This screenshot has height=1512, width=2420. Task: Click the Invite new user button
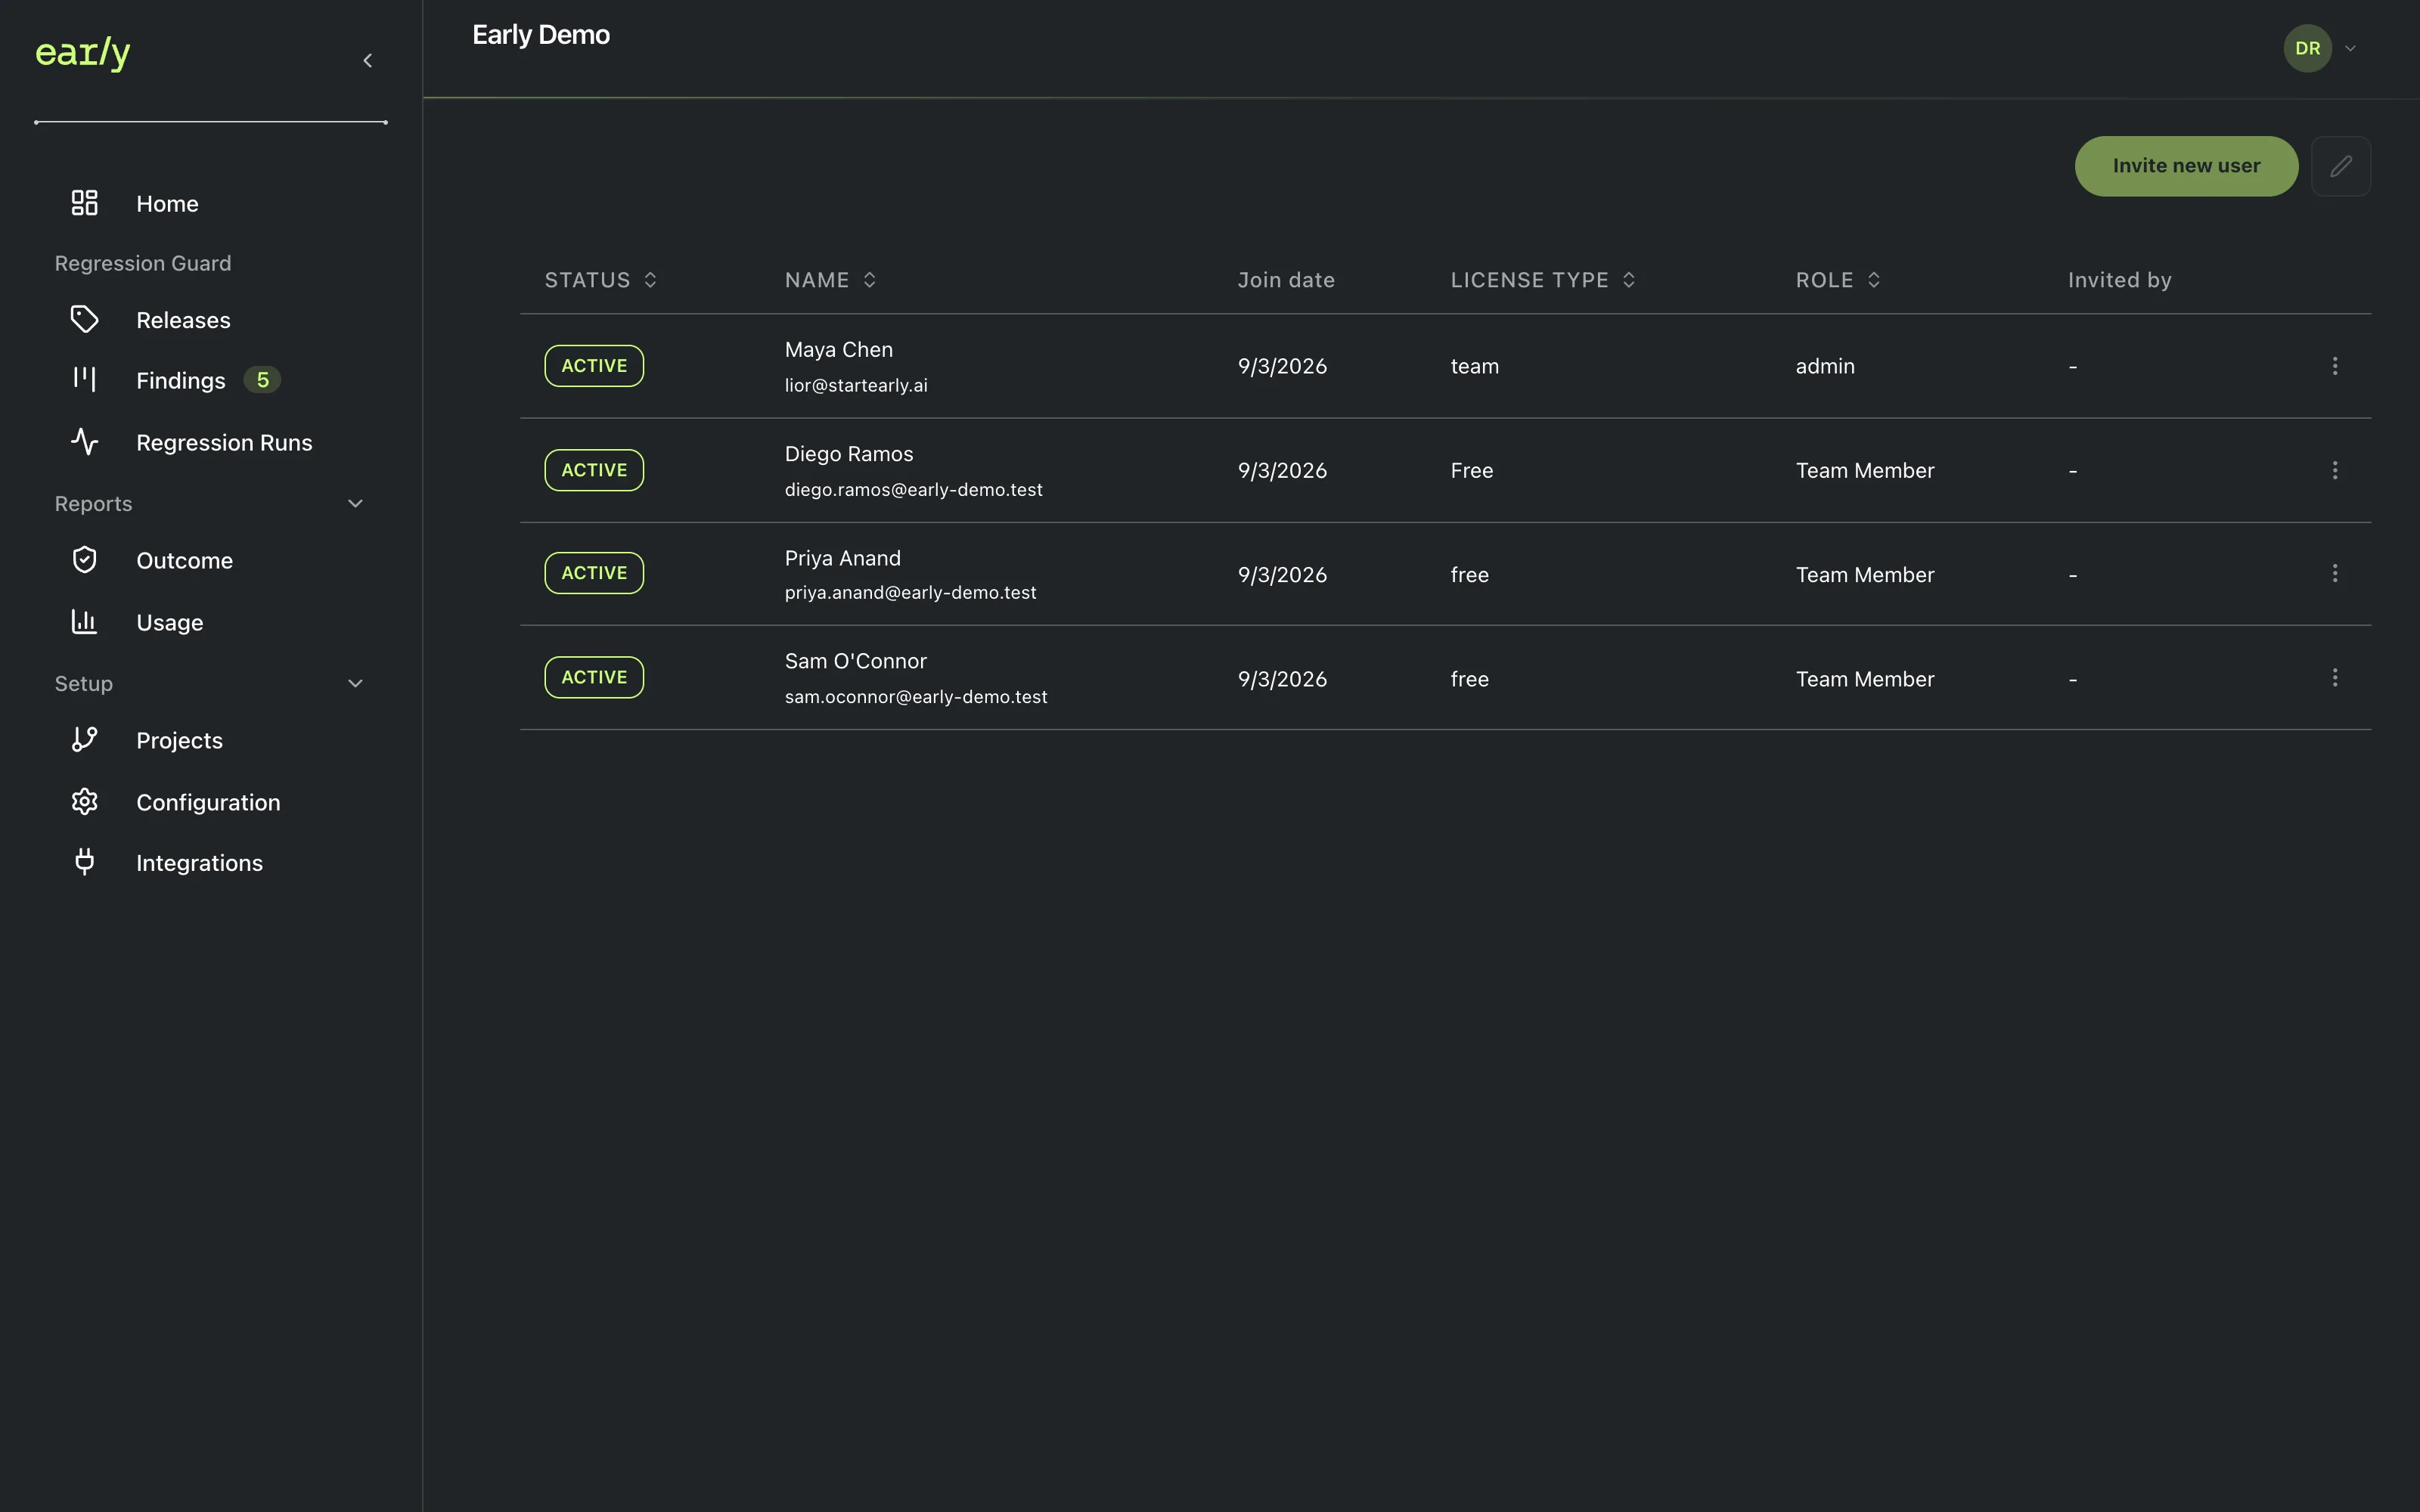pyautogui.click(x=2186, y=166)
